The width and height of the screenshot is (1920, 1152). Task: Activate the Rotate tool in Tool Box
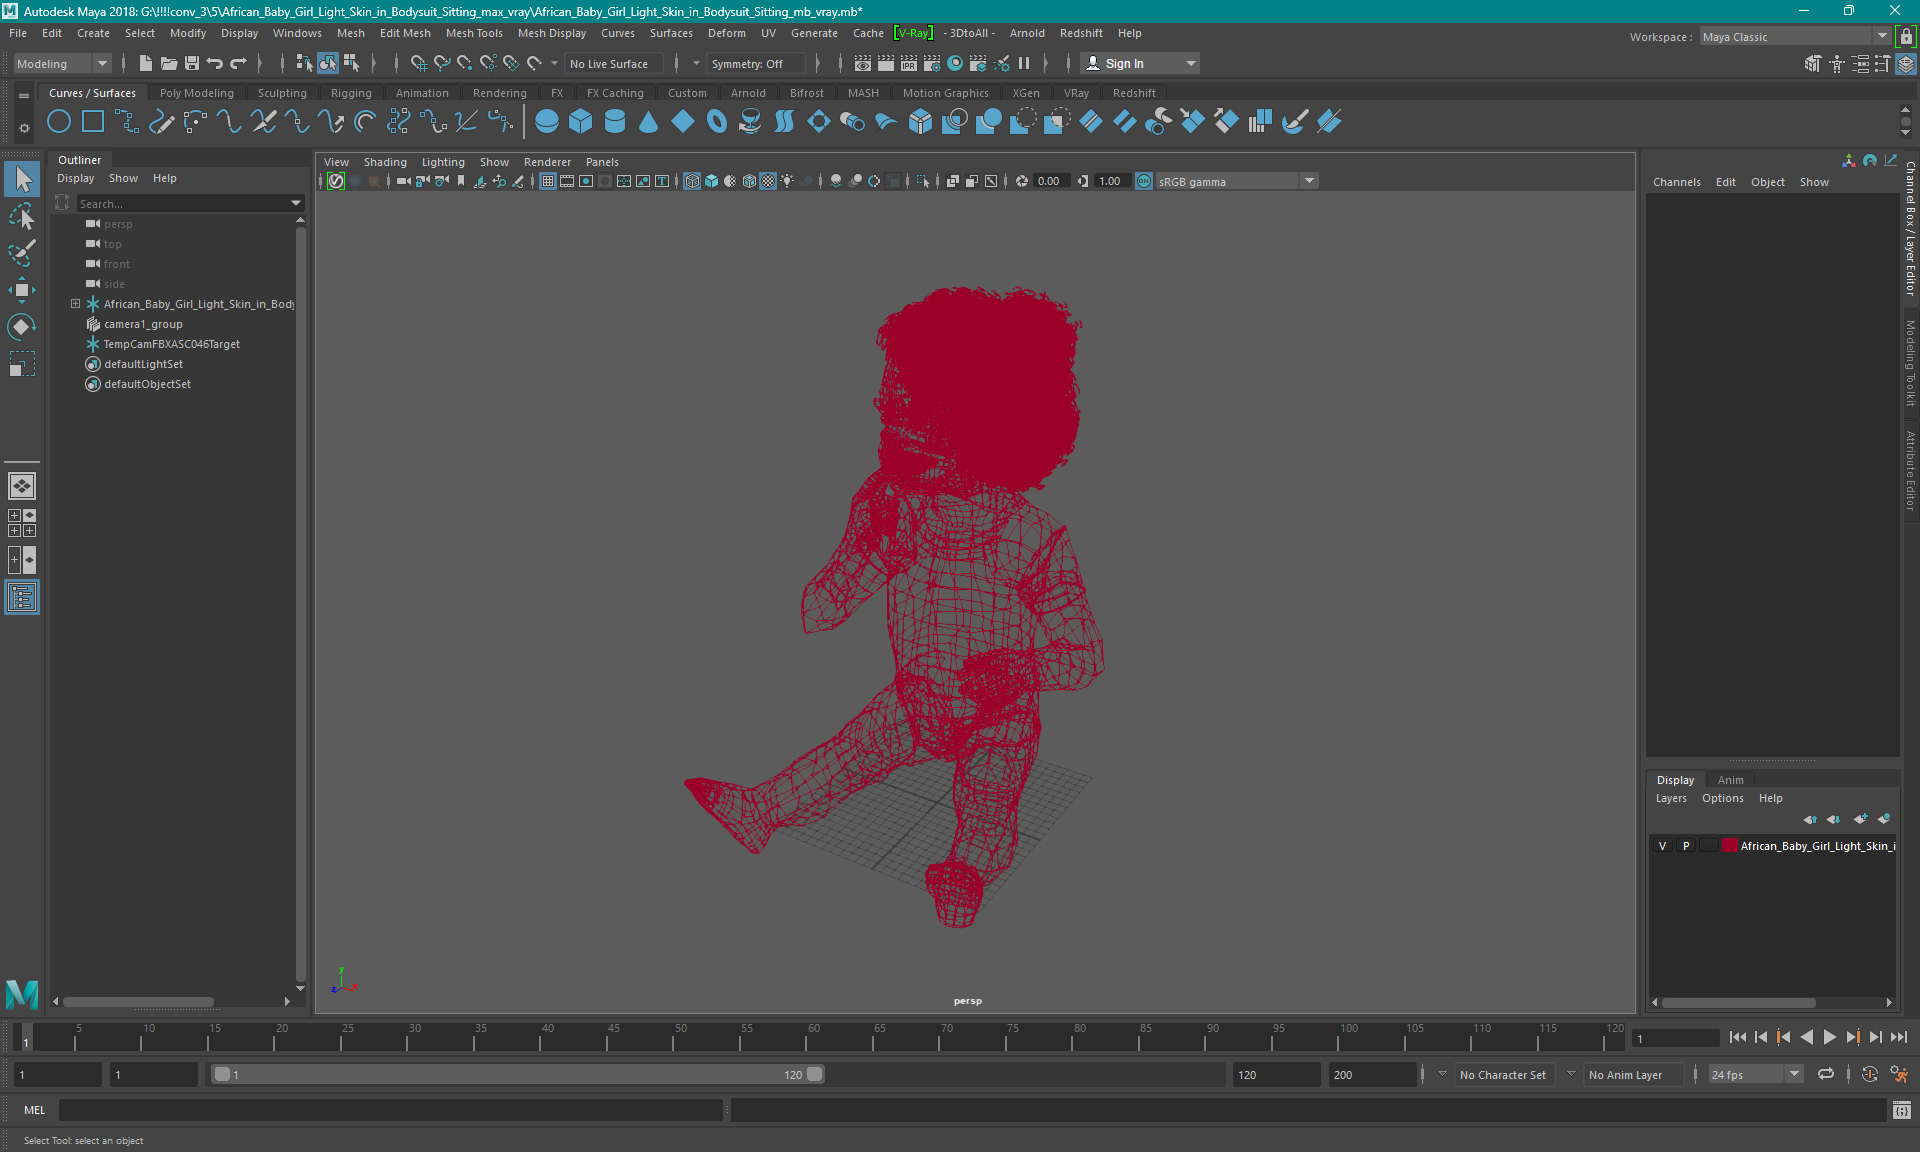pyautogui.click(x=22, y=327)
